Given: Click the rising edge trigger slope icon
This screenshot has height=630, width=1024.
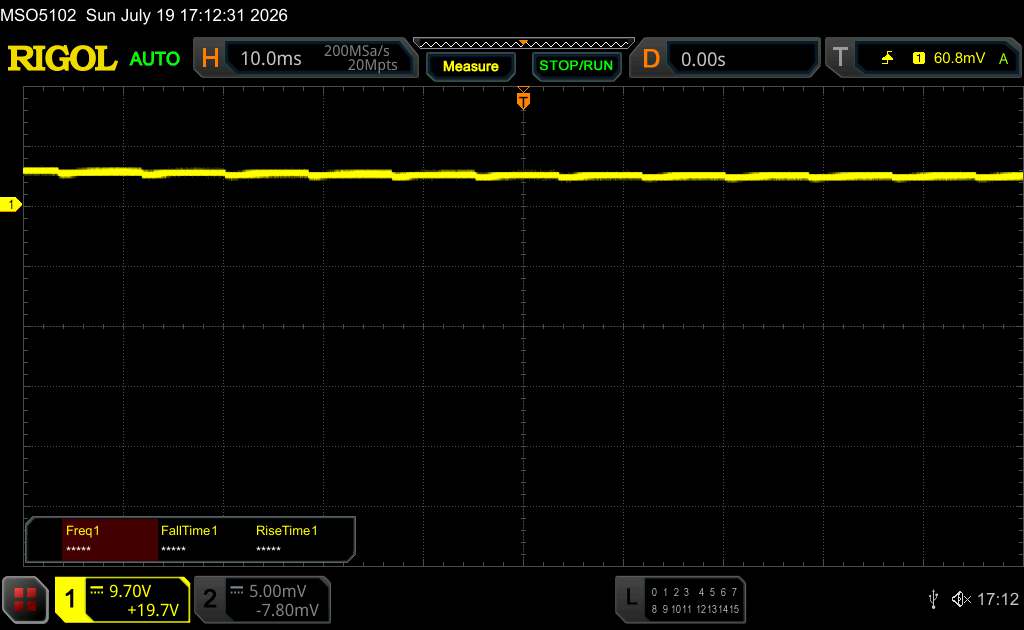Looking at the screenshot, I should [x=887, y=58].
